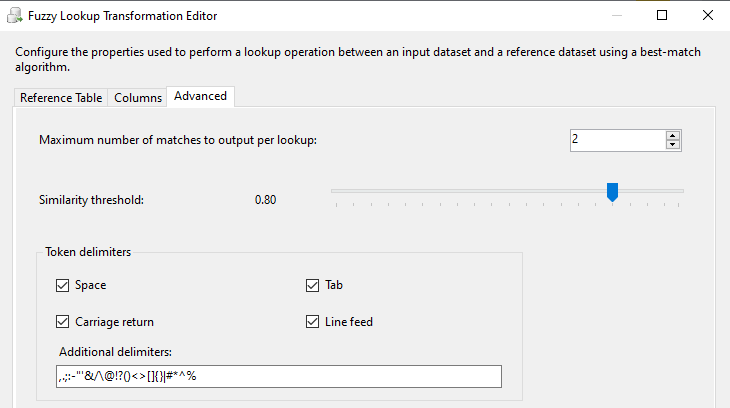The width and height of the screenshot is (730, 408).
Task: Click the Similarity threshold slider thumb
Action: coord(613,191)
